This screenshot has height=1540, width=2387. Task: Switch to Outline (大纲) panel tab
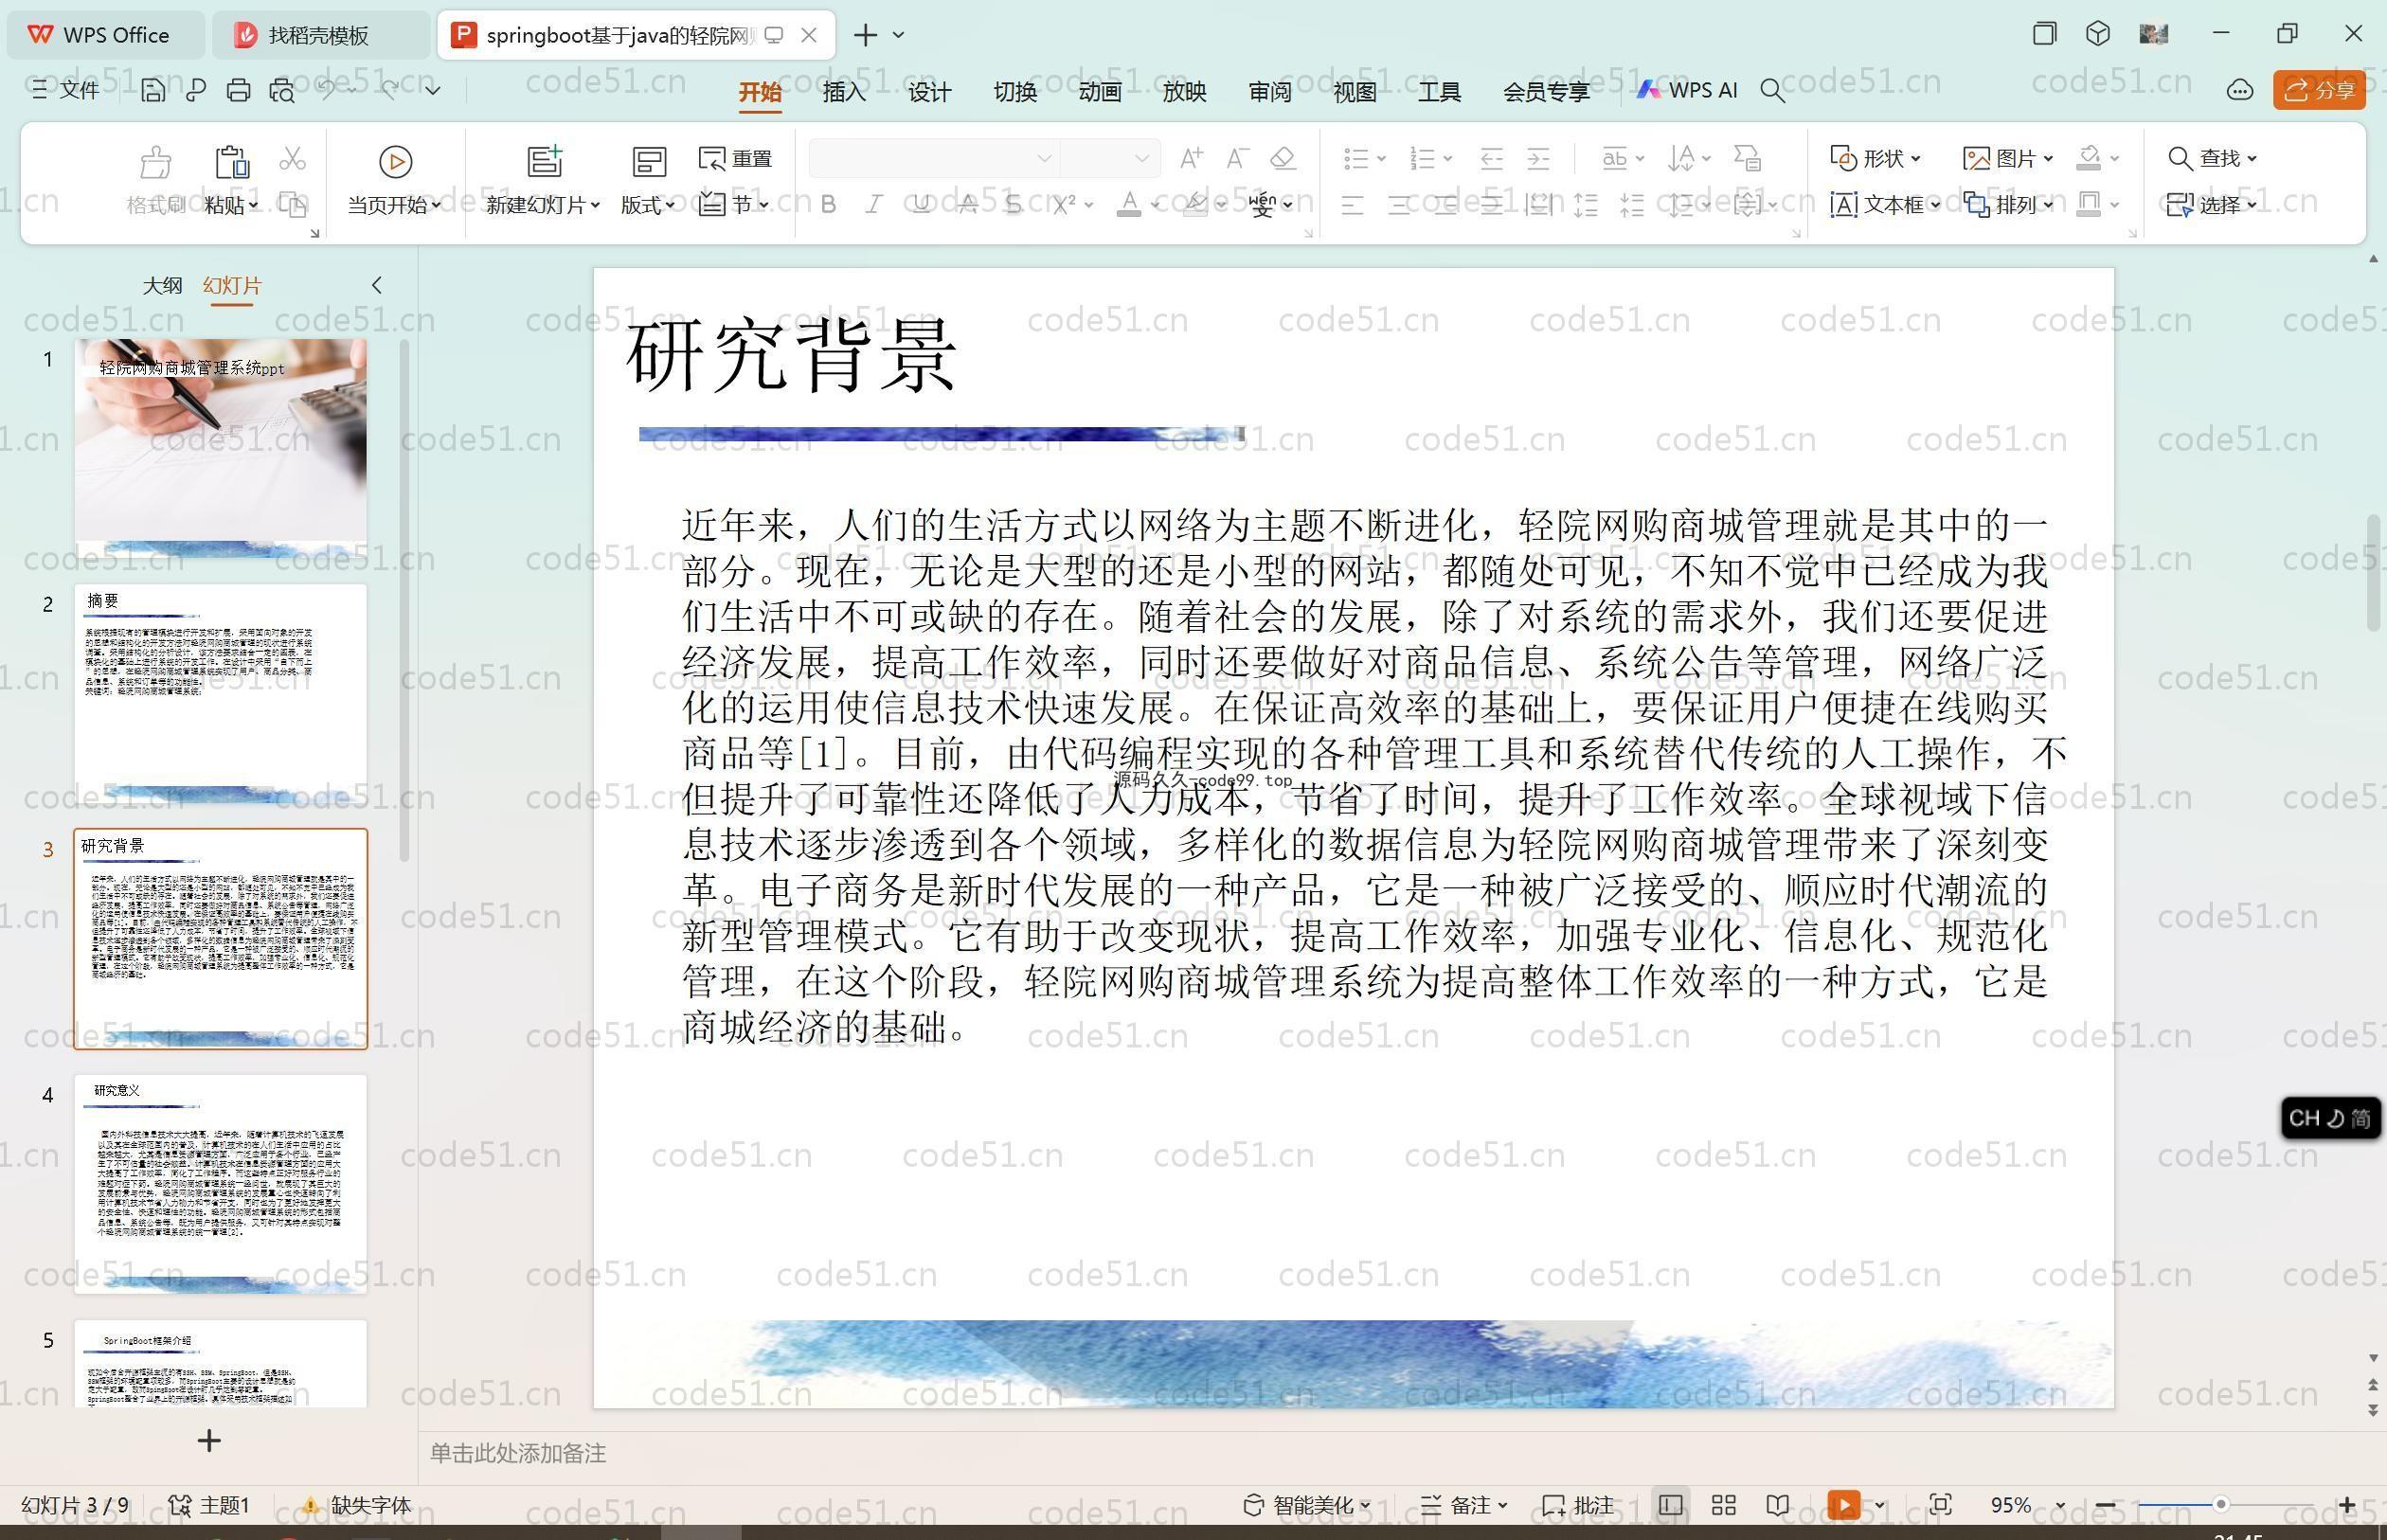(162, 286)
